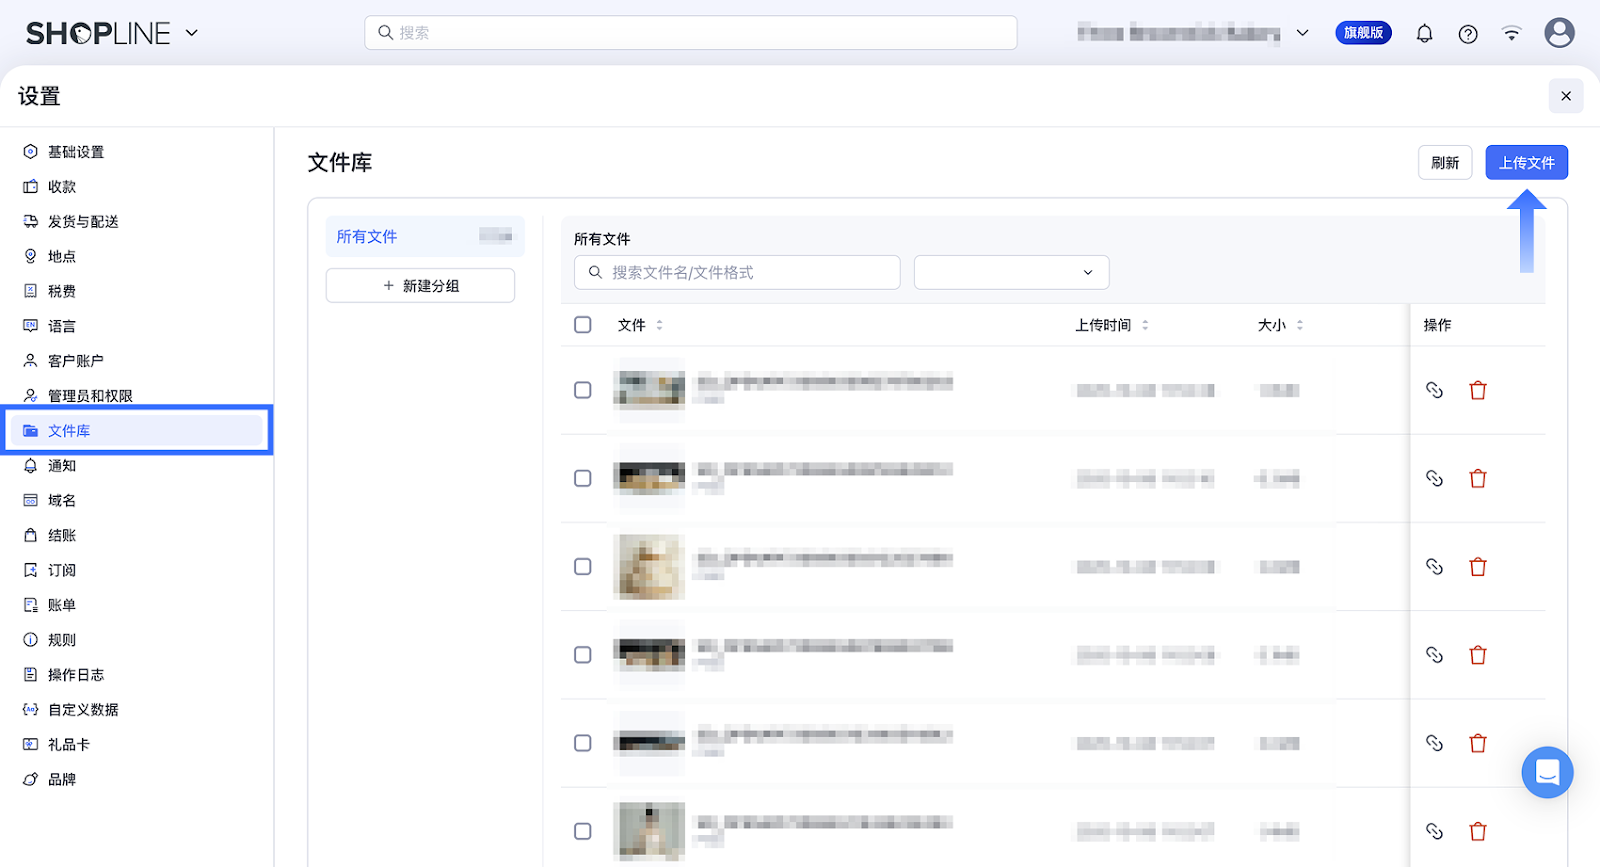The image size is (1600, 868).
Task: Open the notifications bell
Action: click(1424, 34)
